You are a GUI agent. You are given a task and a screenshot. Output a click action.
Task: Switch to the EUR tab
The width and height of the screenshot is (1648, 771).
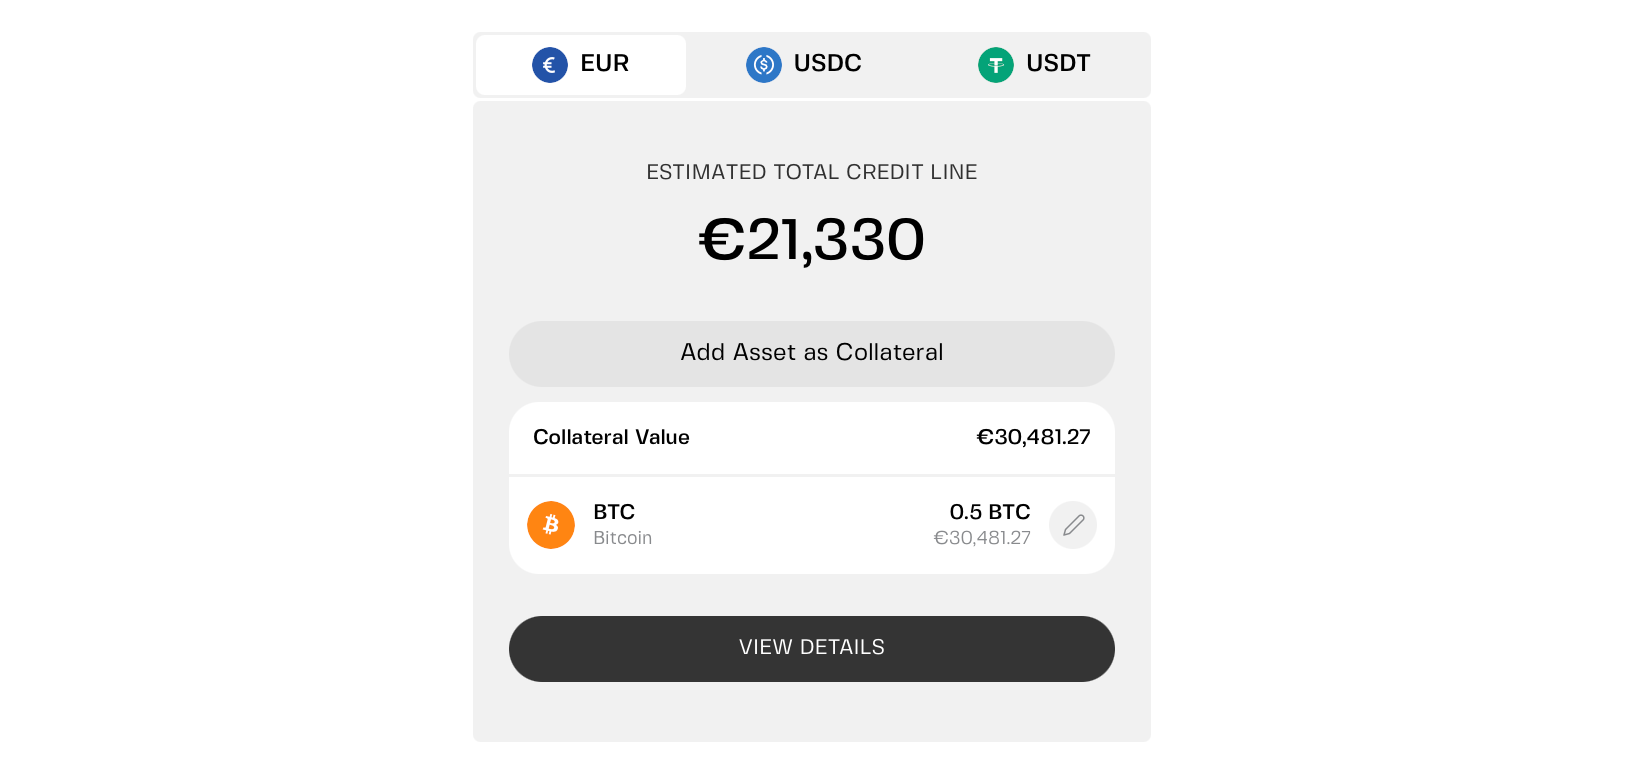tap(604, 64)
